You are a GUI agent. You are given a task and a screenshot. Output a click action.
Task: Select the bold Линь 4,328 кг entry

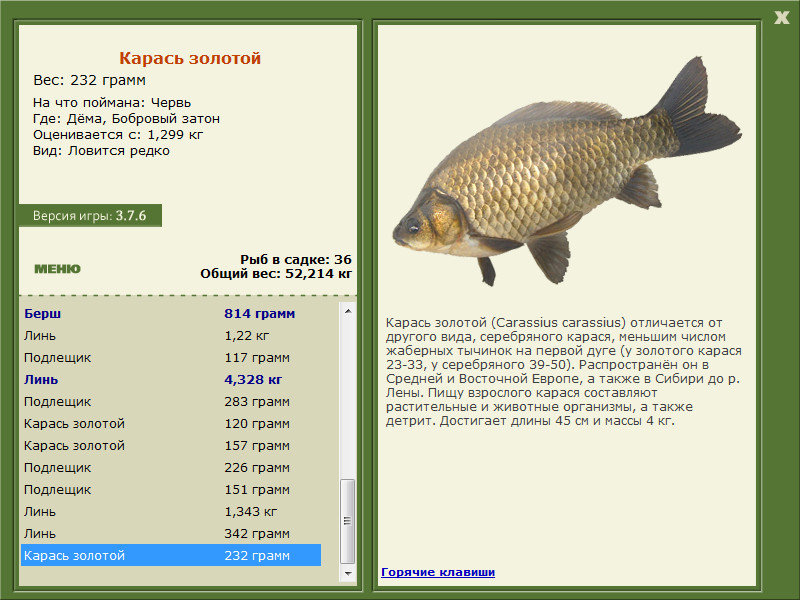171,380
